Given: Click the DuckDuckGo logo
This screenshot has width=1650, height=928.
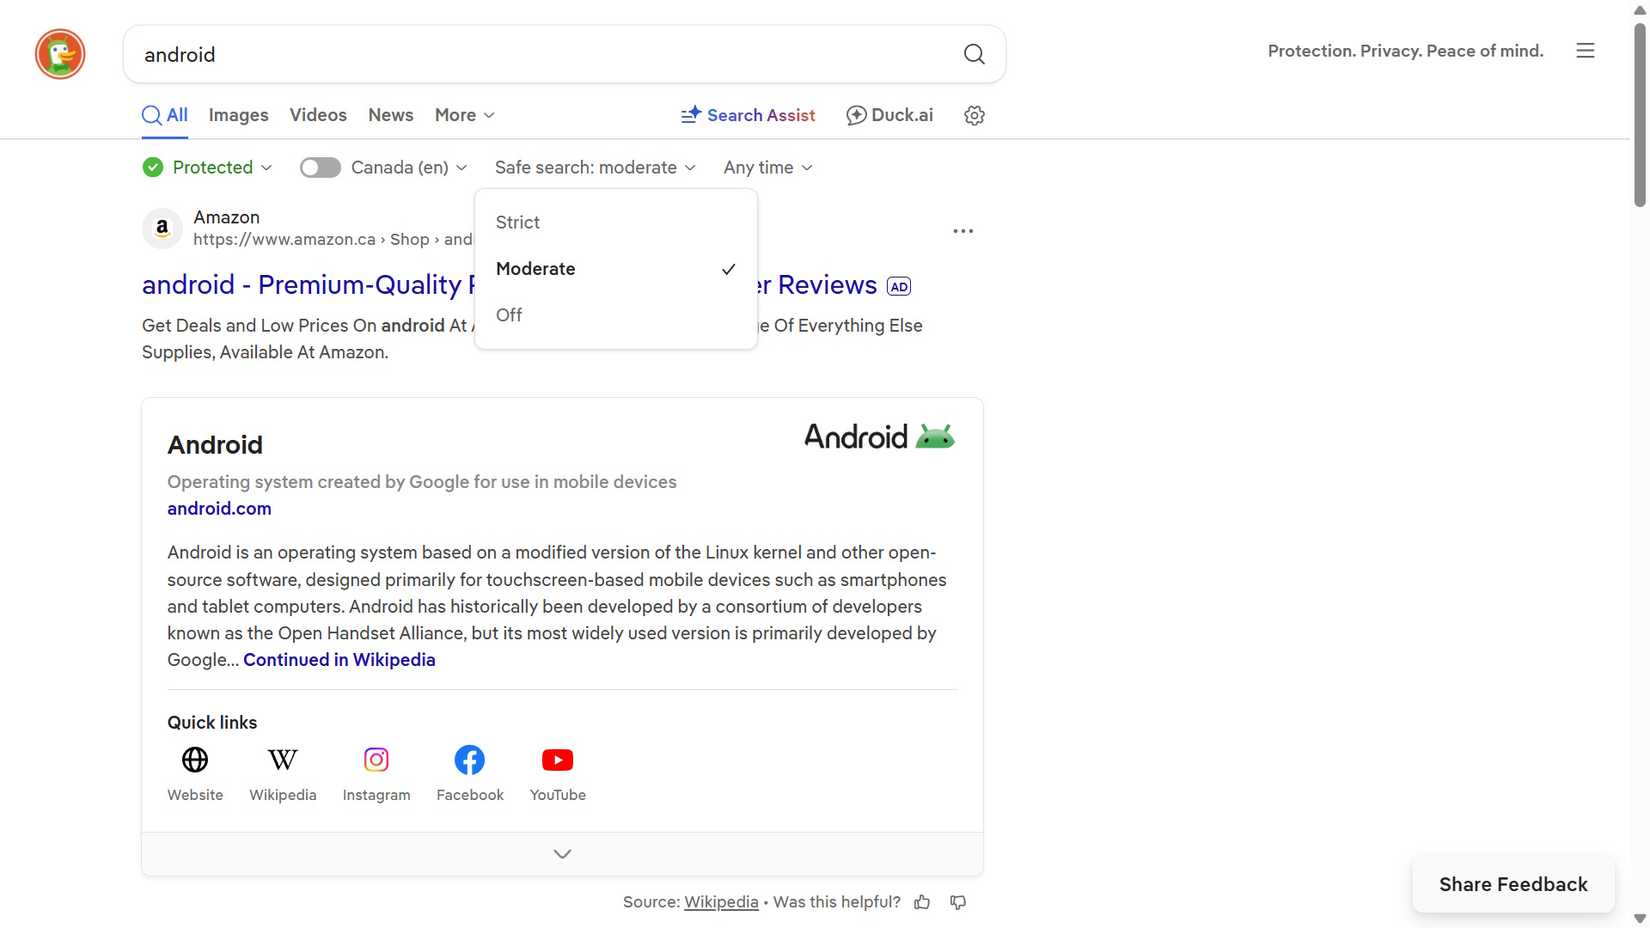Looking at the screenshot, I should pos(59,54).
